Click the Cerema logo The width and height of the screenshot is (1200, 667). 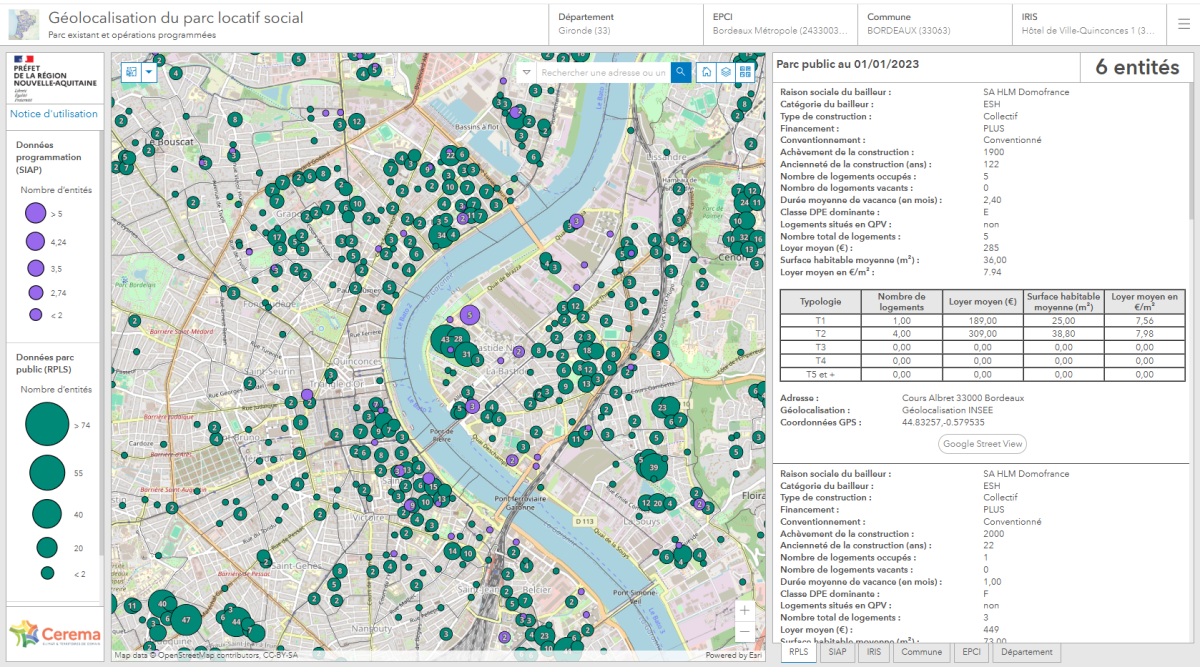[x=54, y=634]
